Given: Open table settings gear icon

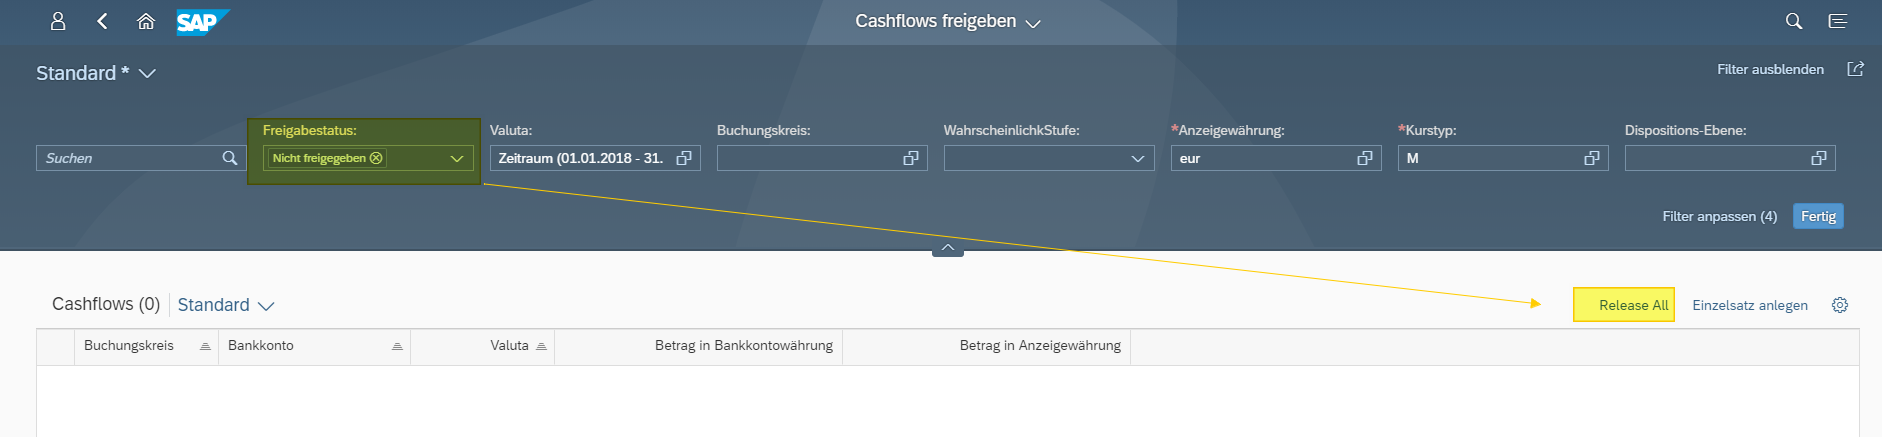Looking at the screenshot, I should [1840, 305].
